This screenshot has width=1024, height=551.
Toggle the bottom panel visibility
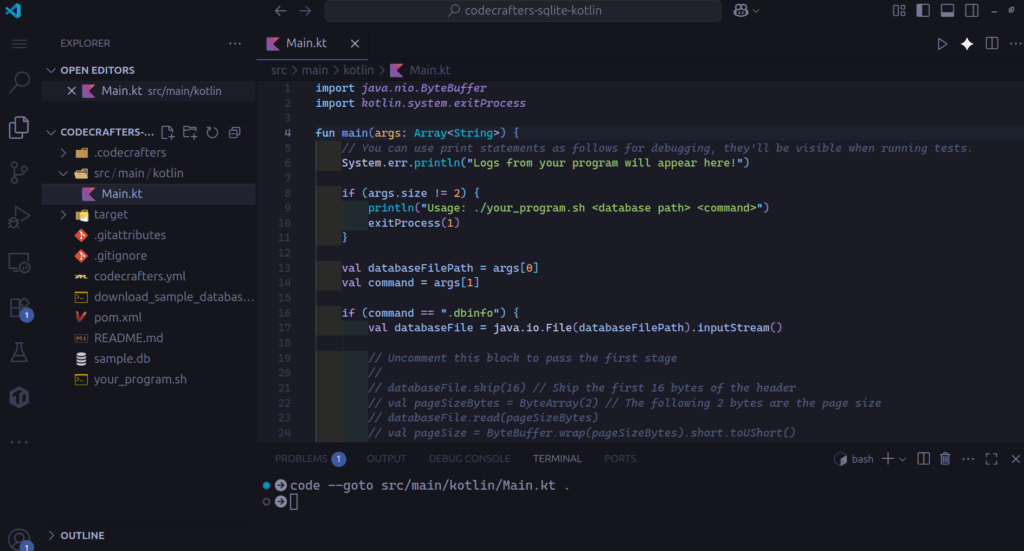(x=947, y=10)
